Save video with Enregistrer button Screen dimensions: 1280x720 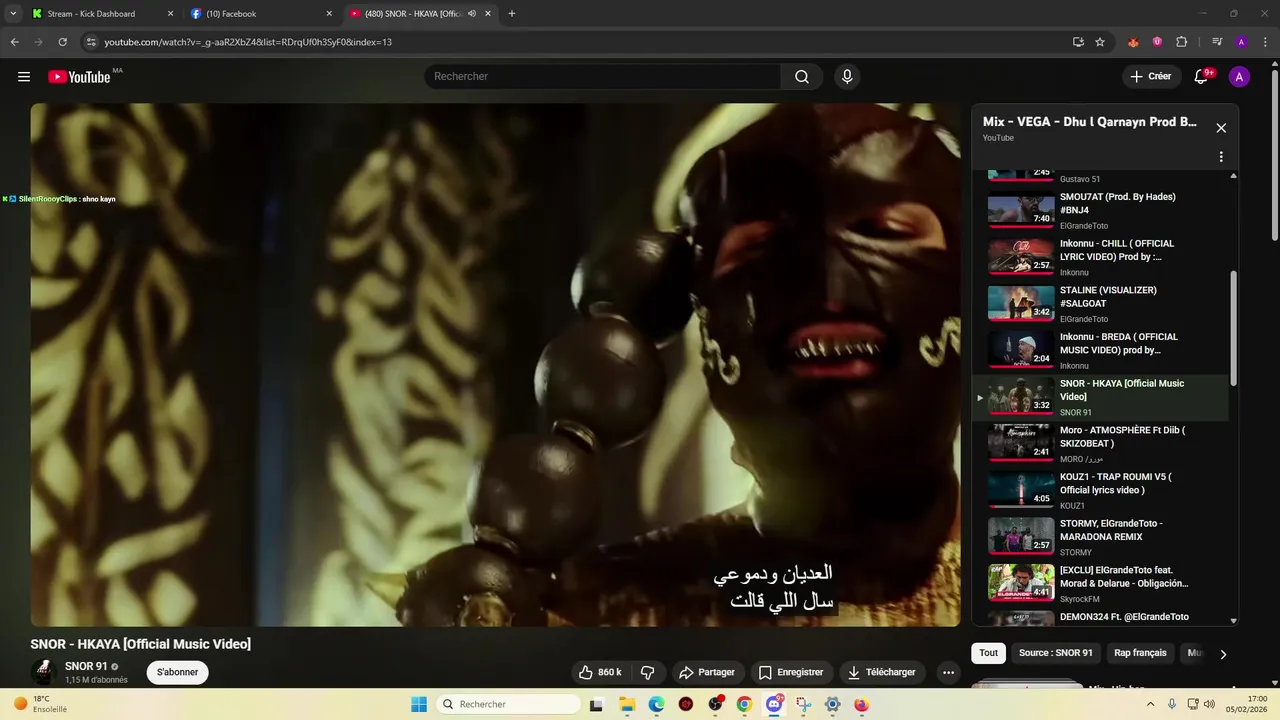click(791, 673)
